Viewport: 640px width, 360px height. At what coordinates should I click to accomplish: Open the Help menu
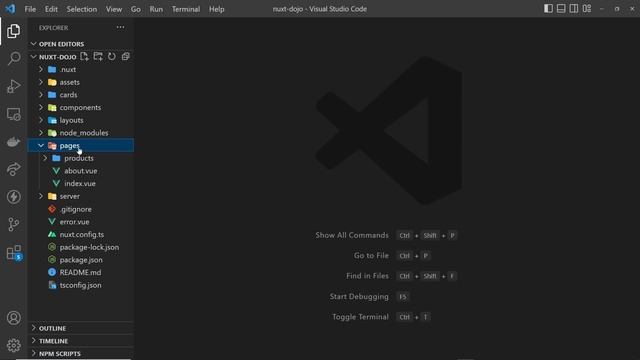point(217,9)
